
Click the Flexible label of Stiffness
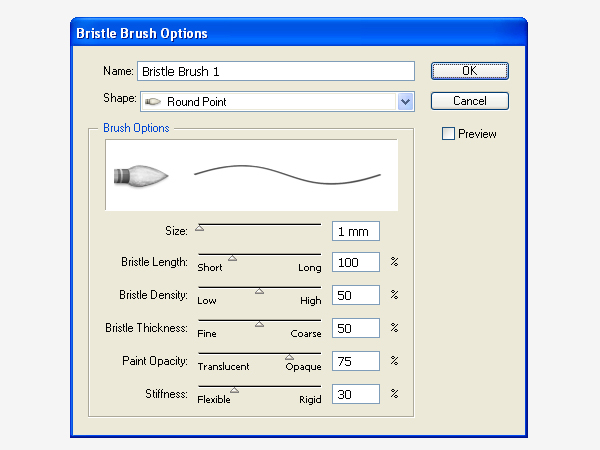[214, 399]
